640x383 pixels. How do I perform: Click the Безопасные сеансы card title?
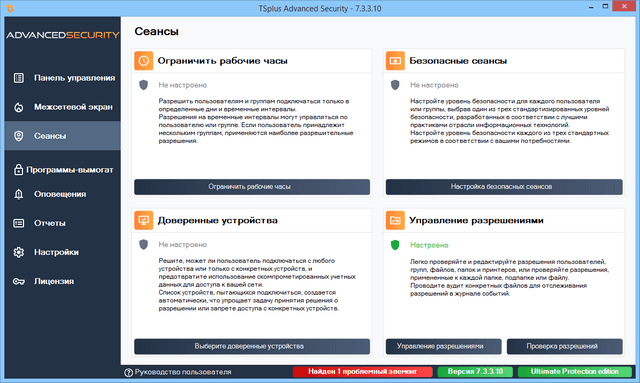click(458, 61)
